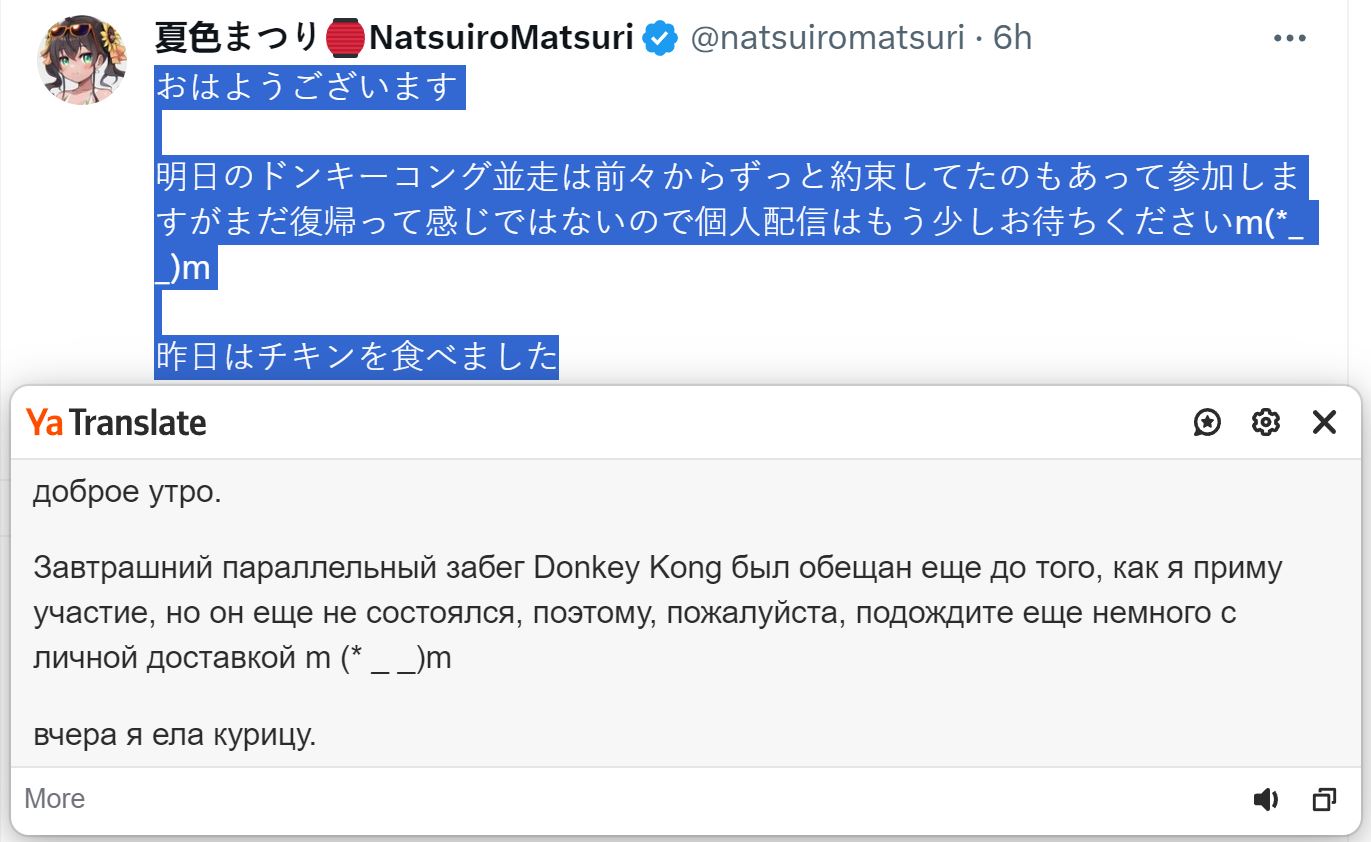Click the blue verified badge

tap(660, 39)
